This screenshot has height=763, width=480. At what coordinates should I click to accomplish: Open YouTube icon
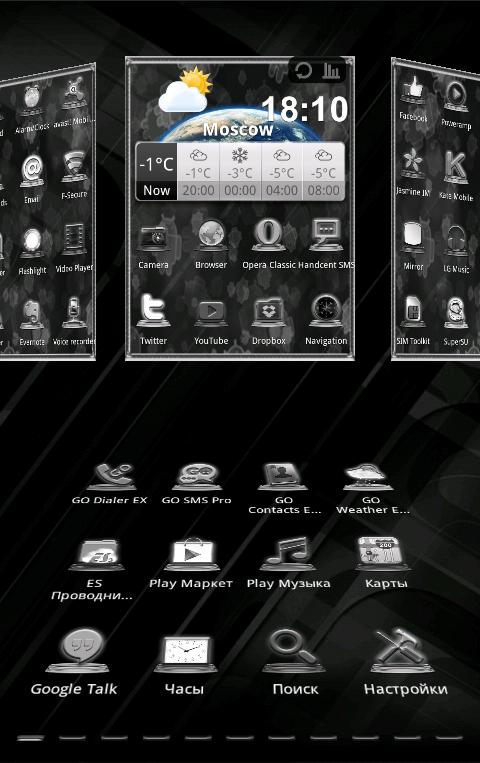[211, 312]
